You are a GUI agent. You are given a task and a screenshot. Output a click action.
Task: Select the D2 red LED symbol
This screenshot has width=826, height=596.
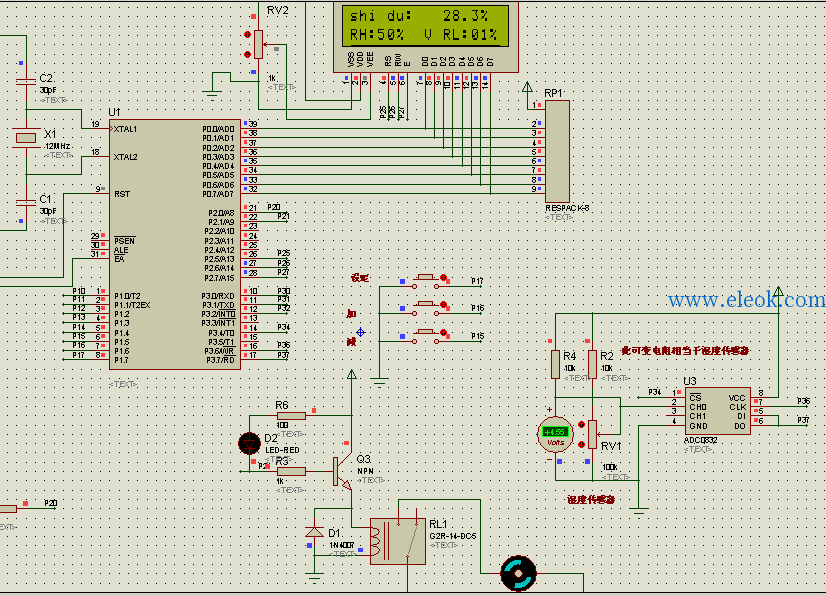[x=249, y=444]
